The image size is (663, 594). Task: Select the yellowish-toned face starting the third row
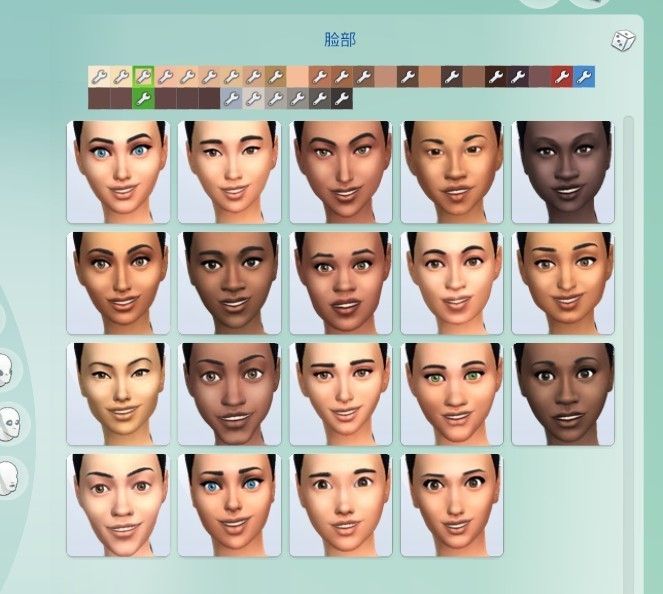(x=118, y=394)
